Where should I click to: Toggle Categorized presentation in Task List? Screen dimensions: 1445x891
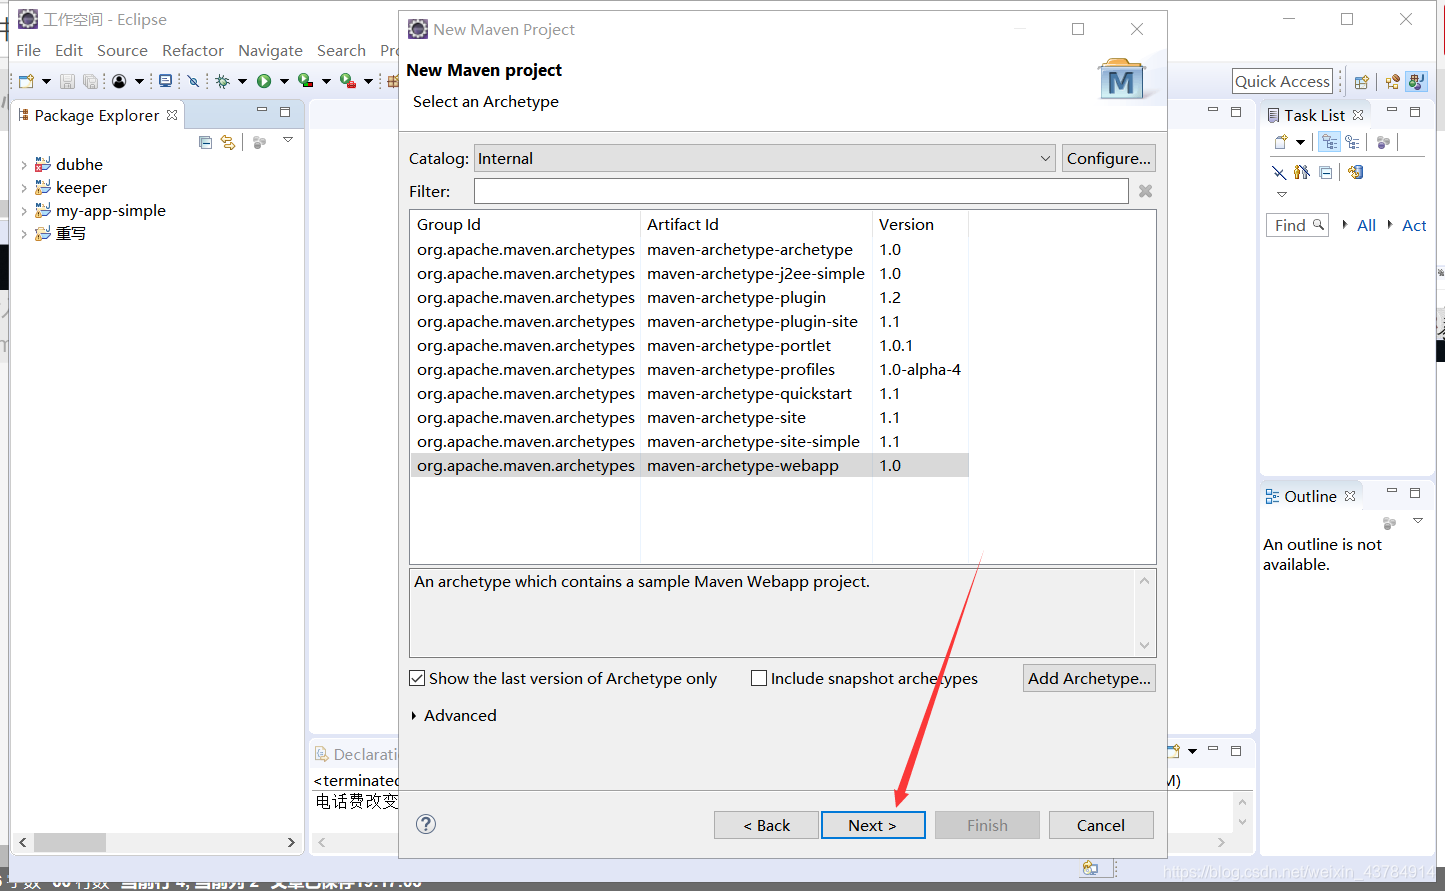pos(1329,142)
